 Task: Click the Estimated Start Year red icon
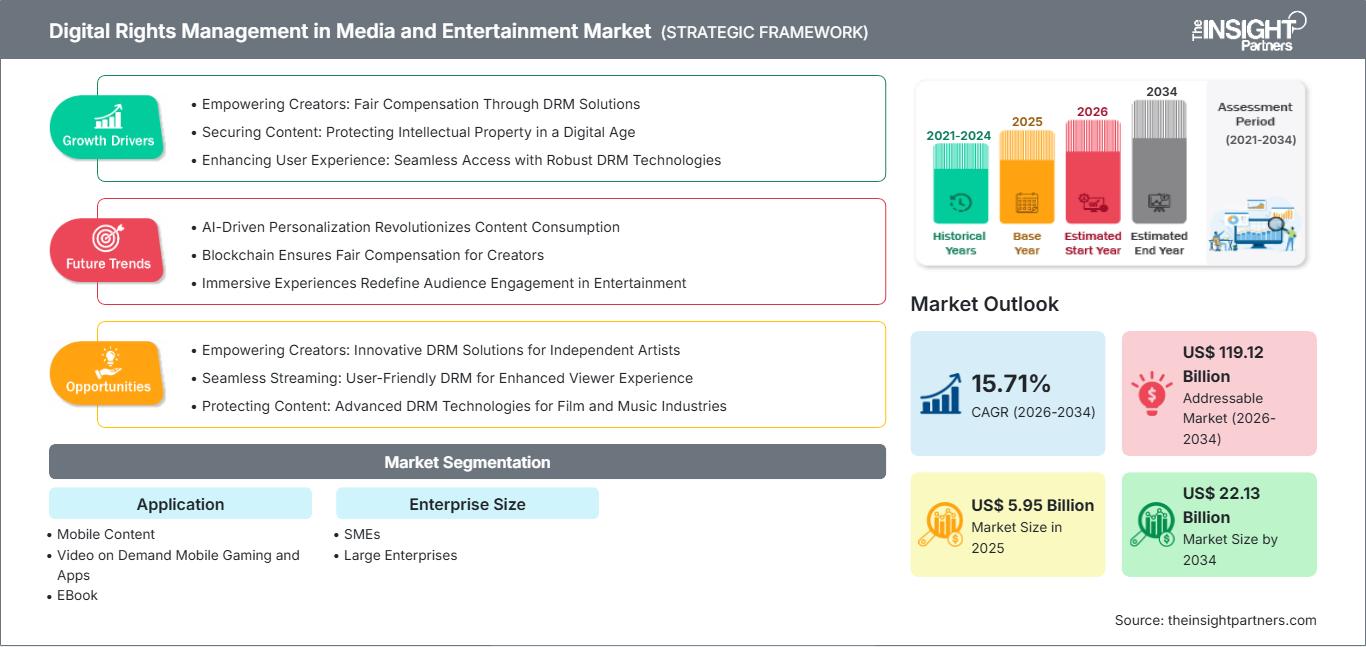(1092, 203)
